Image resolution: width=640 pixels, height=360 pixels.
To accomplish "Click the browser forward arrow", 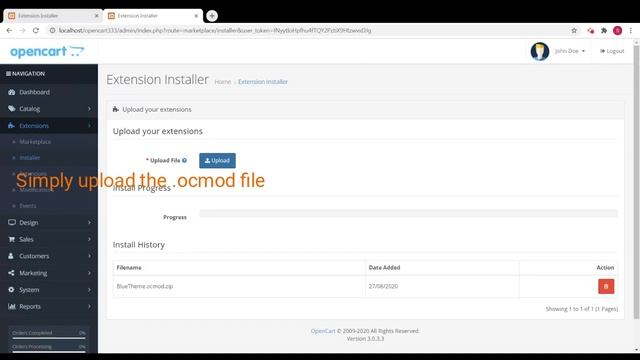I will click(x=22, y=31).
